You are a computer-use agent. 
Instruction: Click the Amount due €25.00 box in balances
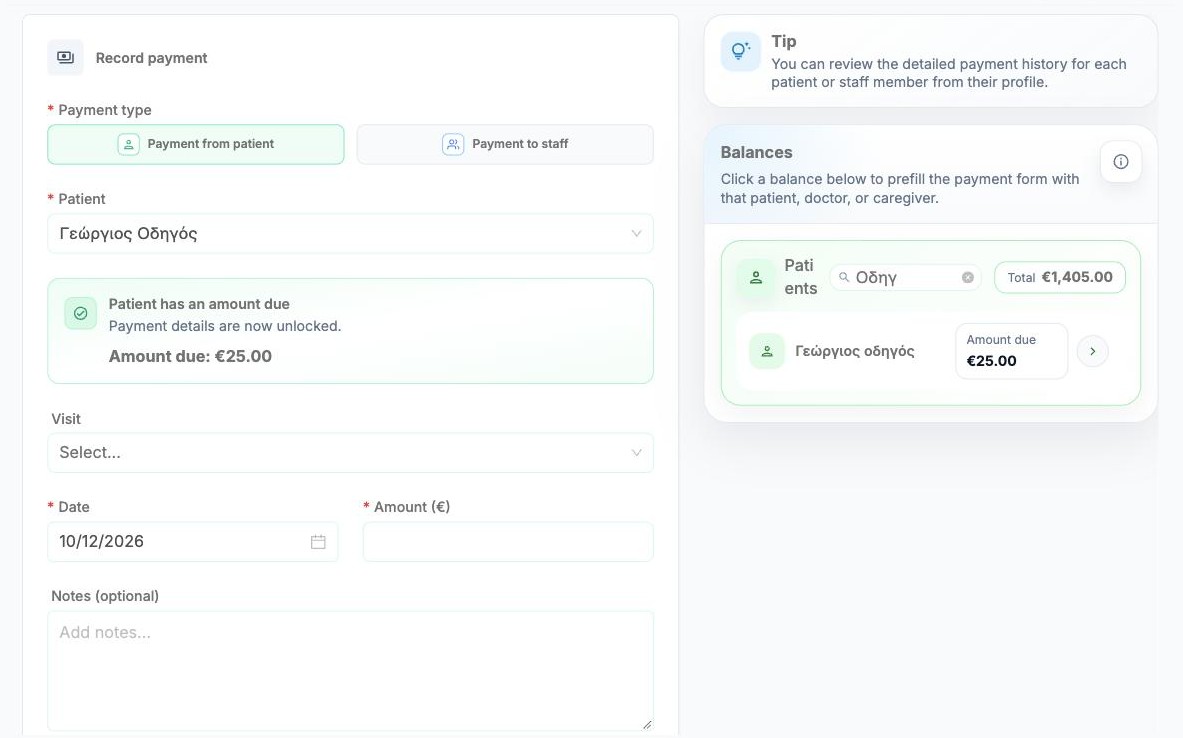click(x=1012, y=351)
